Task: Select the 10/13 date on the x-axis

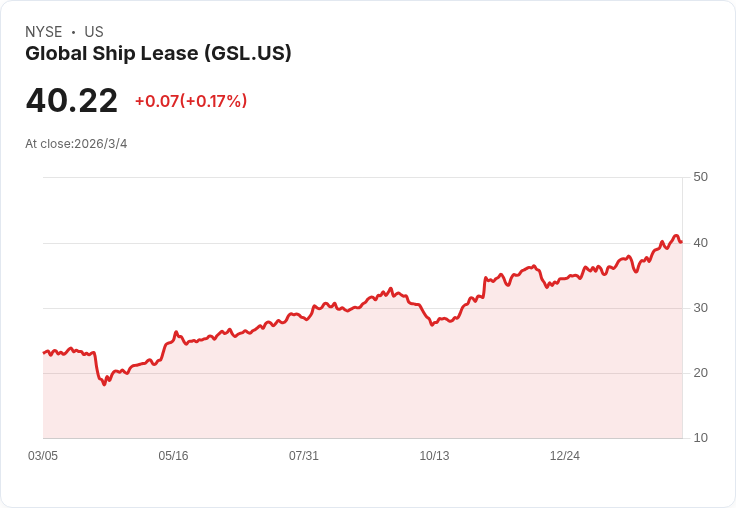Action: (x=434, y=456)
